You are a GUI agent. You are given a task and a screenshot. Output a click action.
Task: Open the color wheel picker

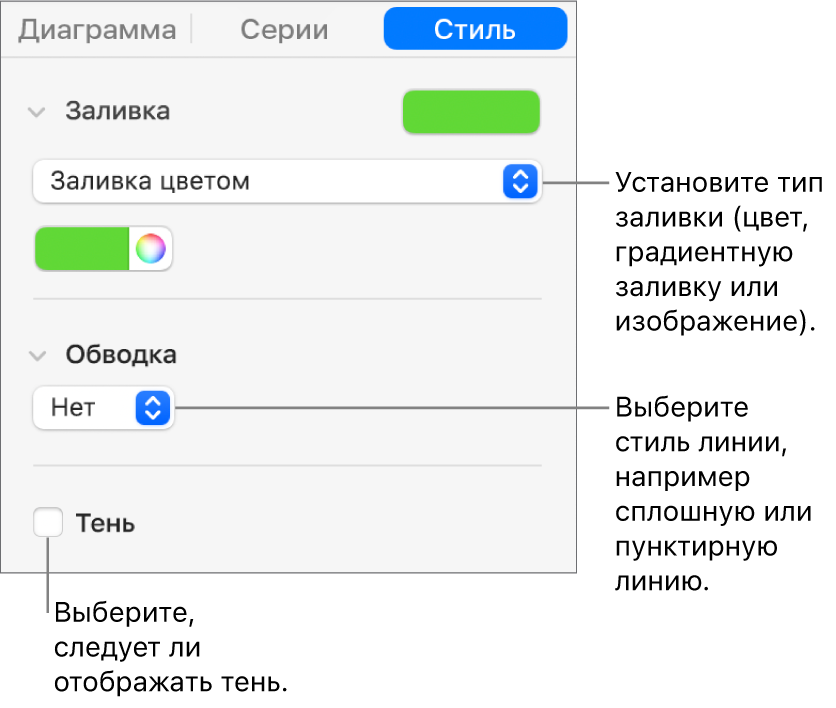150,248
